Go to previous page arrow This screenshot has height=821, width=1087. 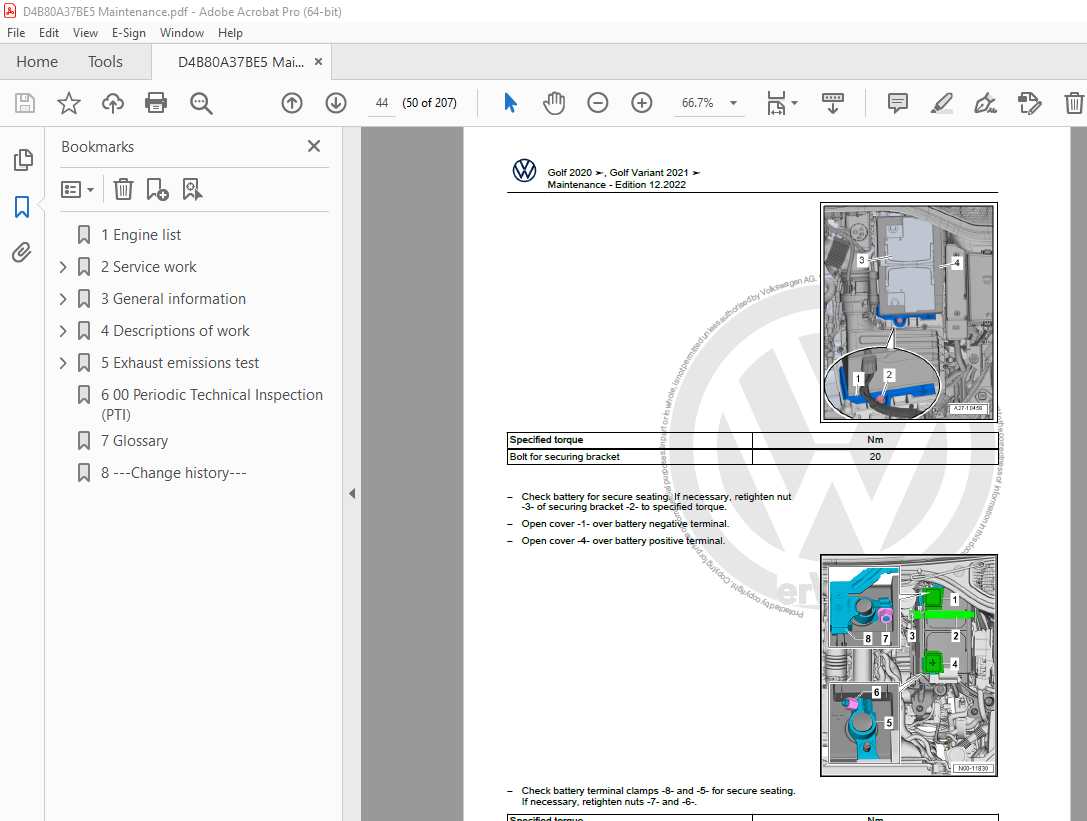tap(292, 103)
